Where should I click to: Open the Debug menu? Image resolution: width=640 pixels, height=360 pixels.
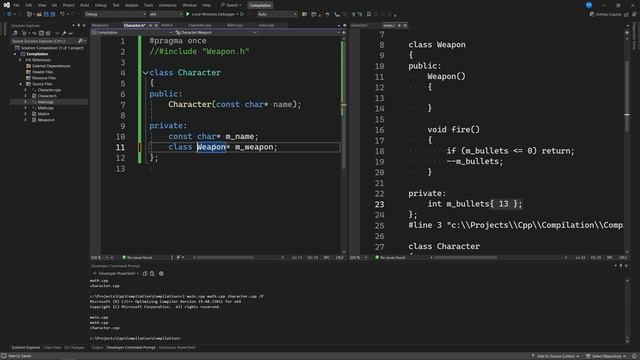tap(100, 5)
